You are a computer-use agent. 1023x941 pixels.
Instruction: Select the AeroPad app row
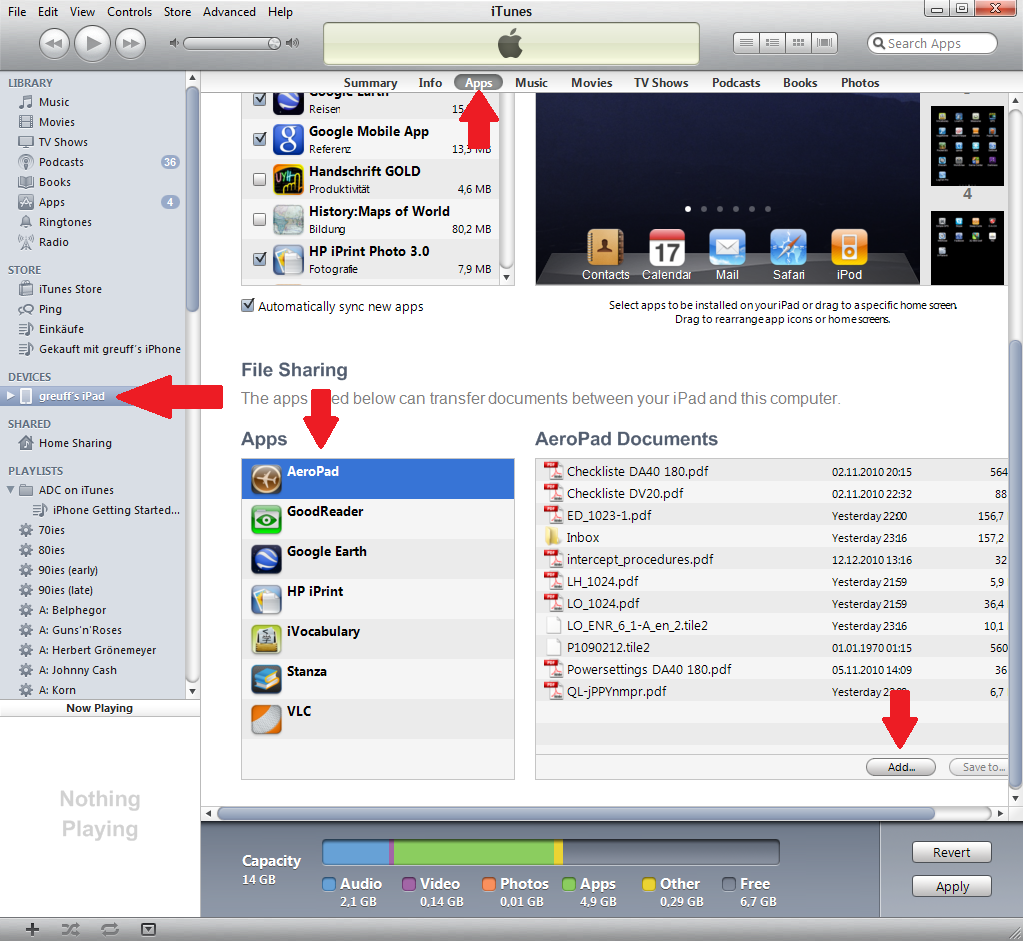pyautogui.click(x=378, y=479)
